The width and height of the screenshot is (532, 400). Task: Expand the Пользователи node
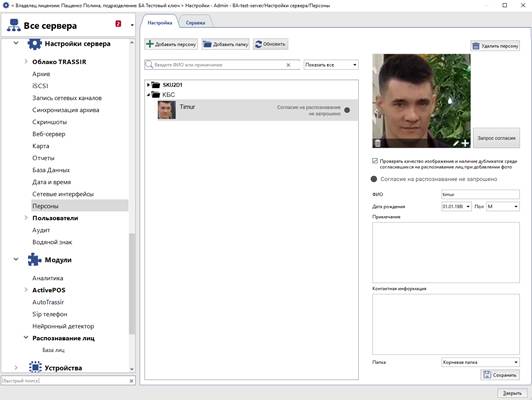26,217
